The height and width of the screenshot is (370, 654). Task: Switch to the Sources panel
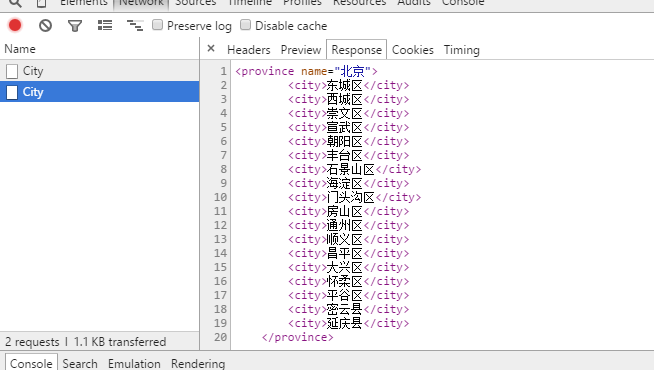(x=196, y=3)
